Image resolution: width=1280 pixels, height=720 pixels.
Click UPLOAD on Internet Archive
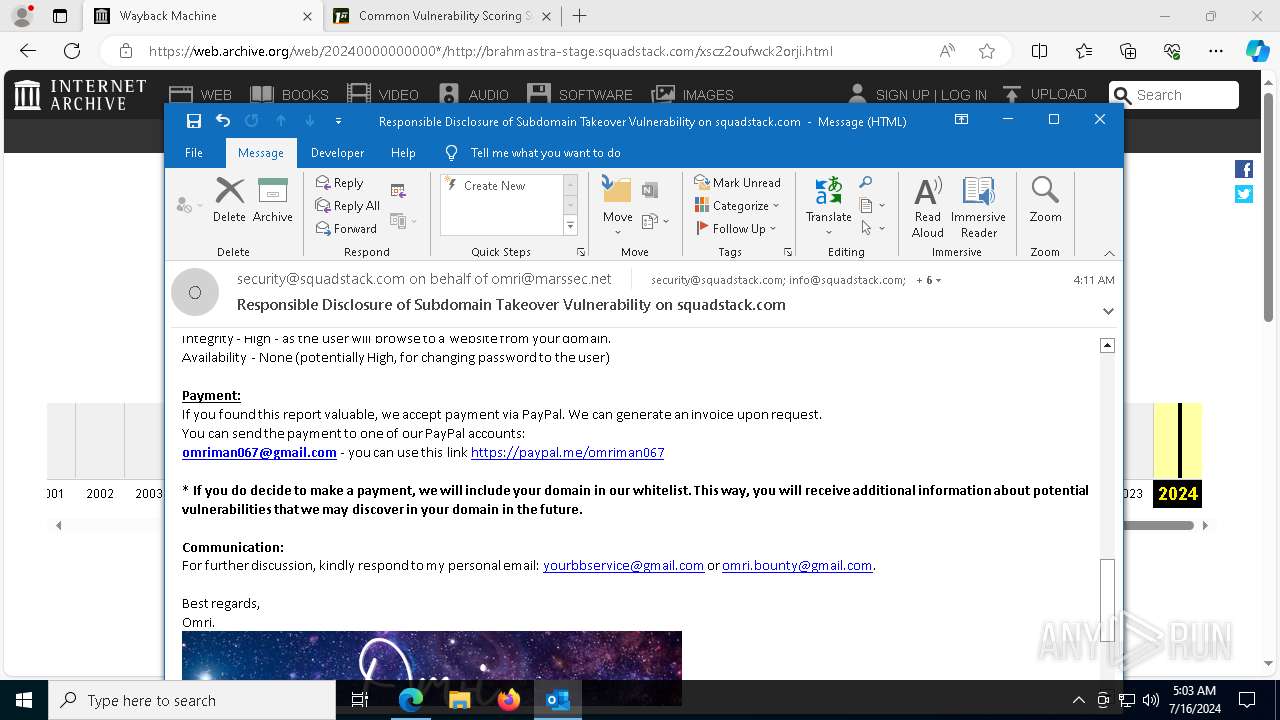(x=1044, y=94)
